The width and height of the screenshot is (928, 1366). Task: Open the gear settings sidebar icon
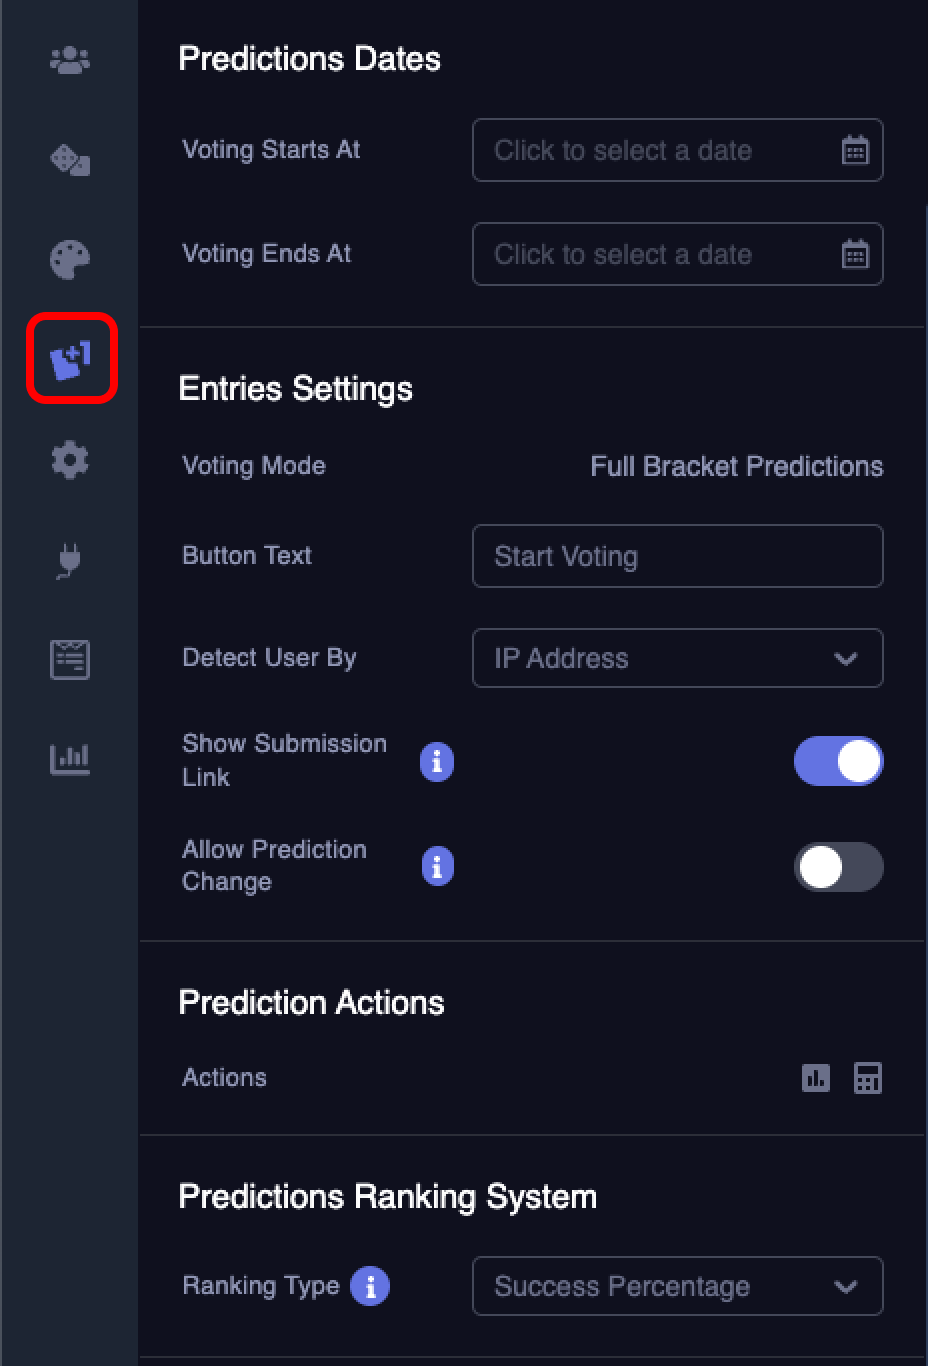coord(70,460)
